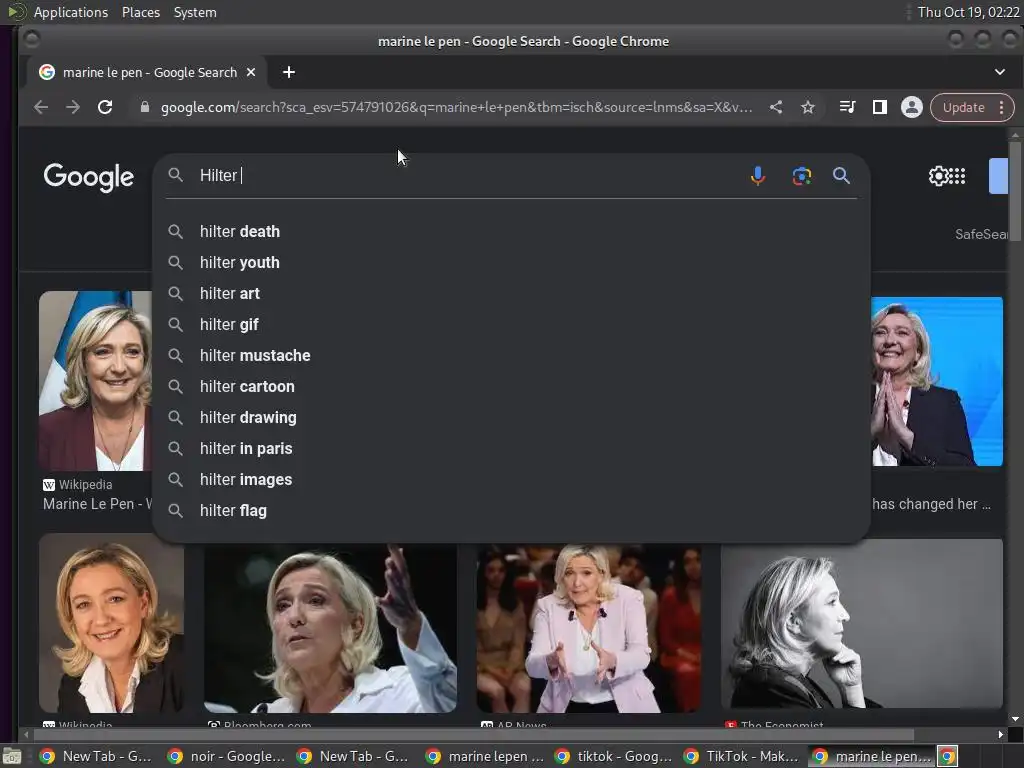The width and height of the screenshot is (1024, 768).
Task: Select suggestion hilter gif
Action: [512, 325]
